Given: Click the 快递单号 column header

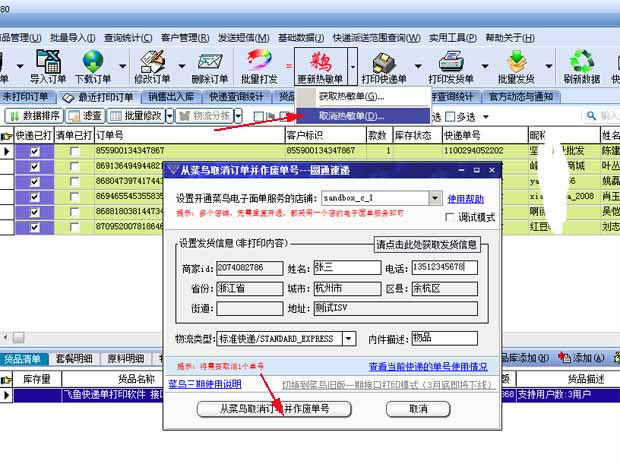Looking at the screenshot, I should [485, 136].
